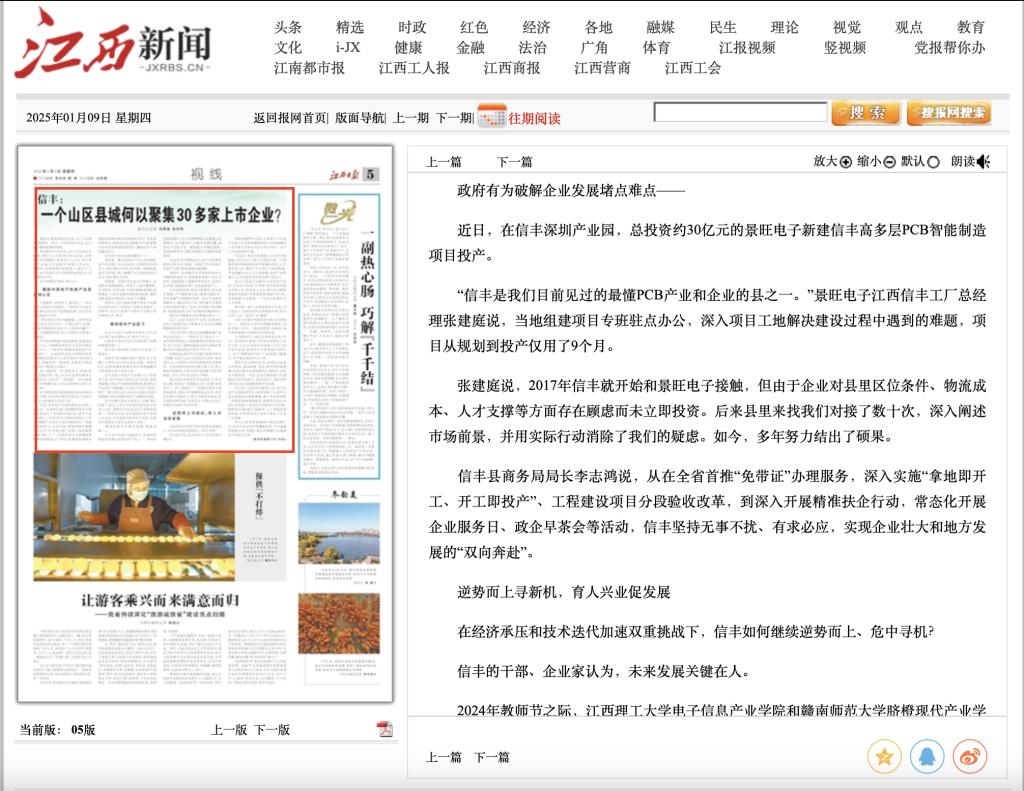The width and height of the screenshot is (1024, 791).
Task: Share the article to Qzone star icon
Action: pos(884,756)
